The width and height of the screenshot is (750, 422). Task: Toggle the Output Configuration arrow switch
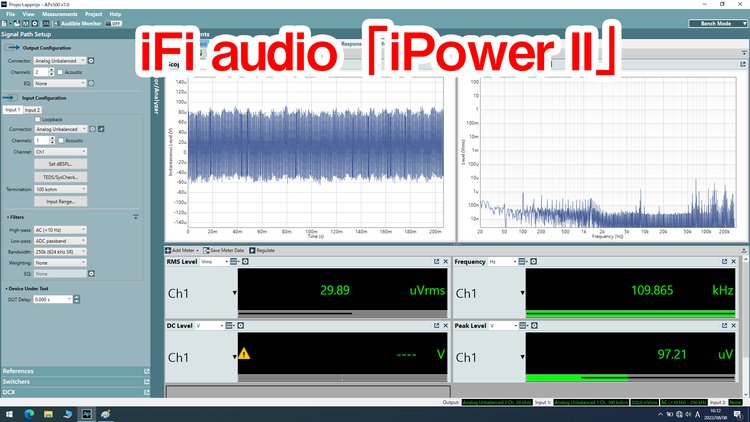[x=12, y=48]
